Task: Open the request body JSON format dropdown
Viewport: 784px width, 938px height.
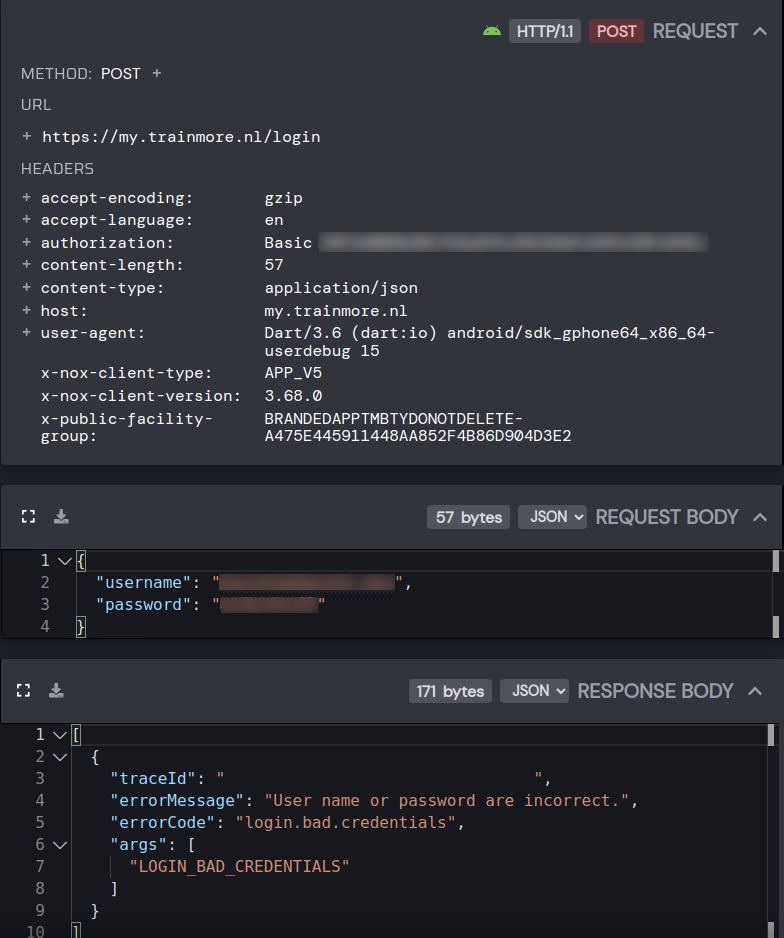Action: [552, 517]
